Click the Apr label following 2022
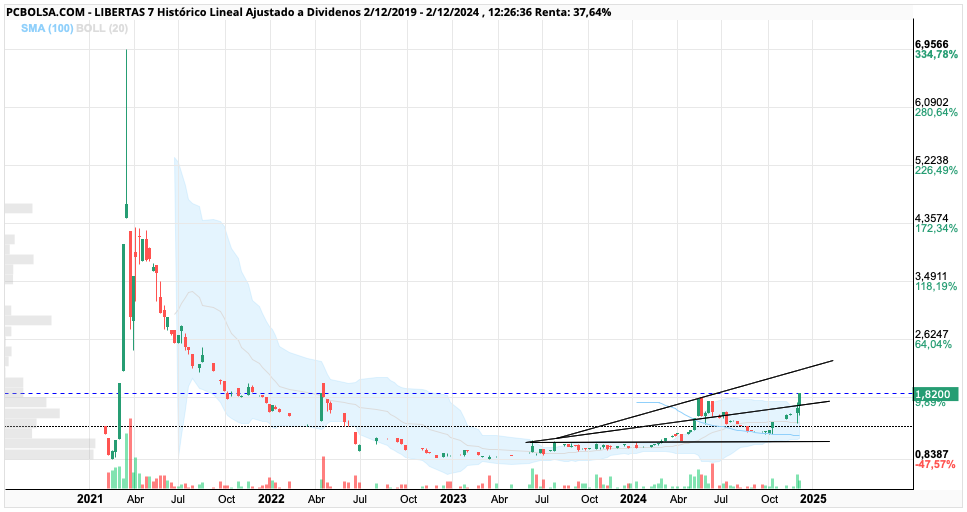This screenshot has height=512, width=967. coord(316,499)
